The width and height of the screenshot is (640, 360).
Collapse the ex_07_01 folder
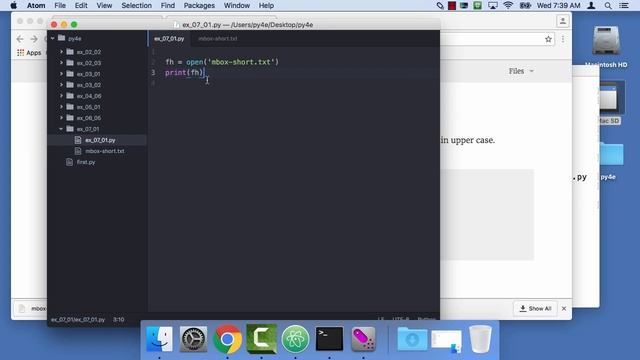[x=61, y=129]
